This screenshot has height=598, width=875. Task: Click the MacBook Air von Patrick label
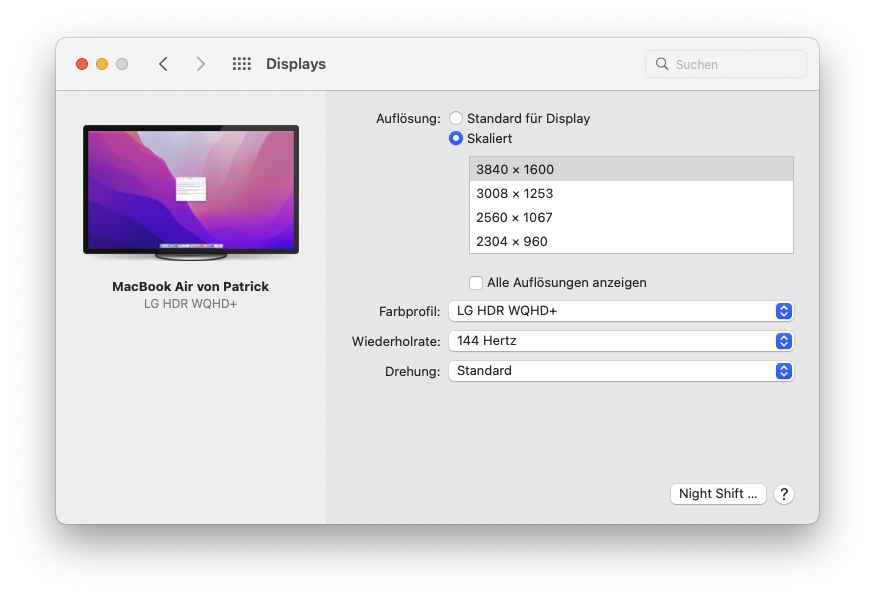190,286
